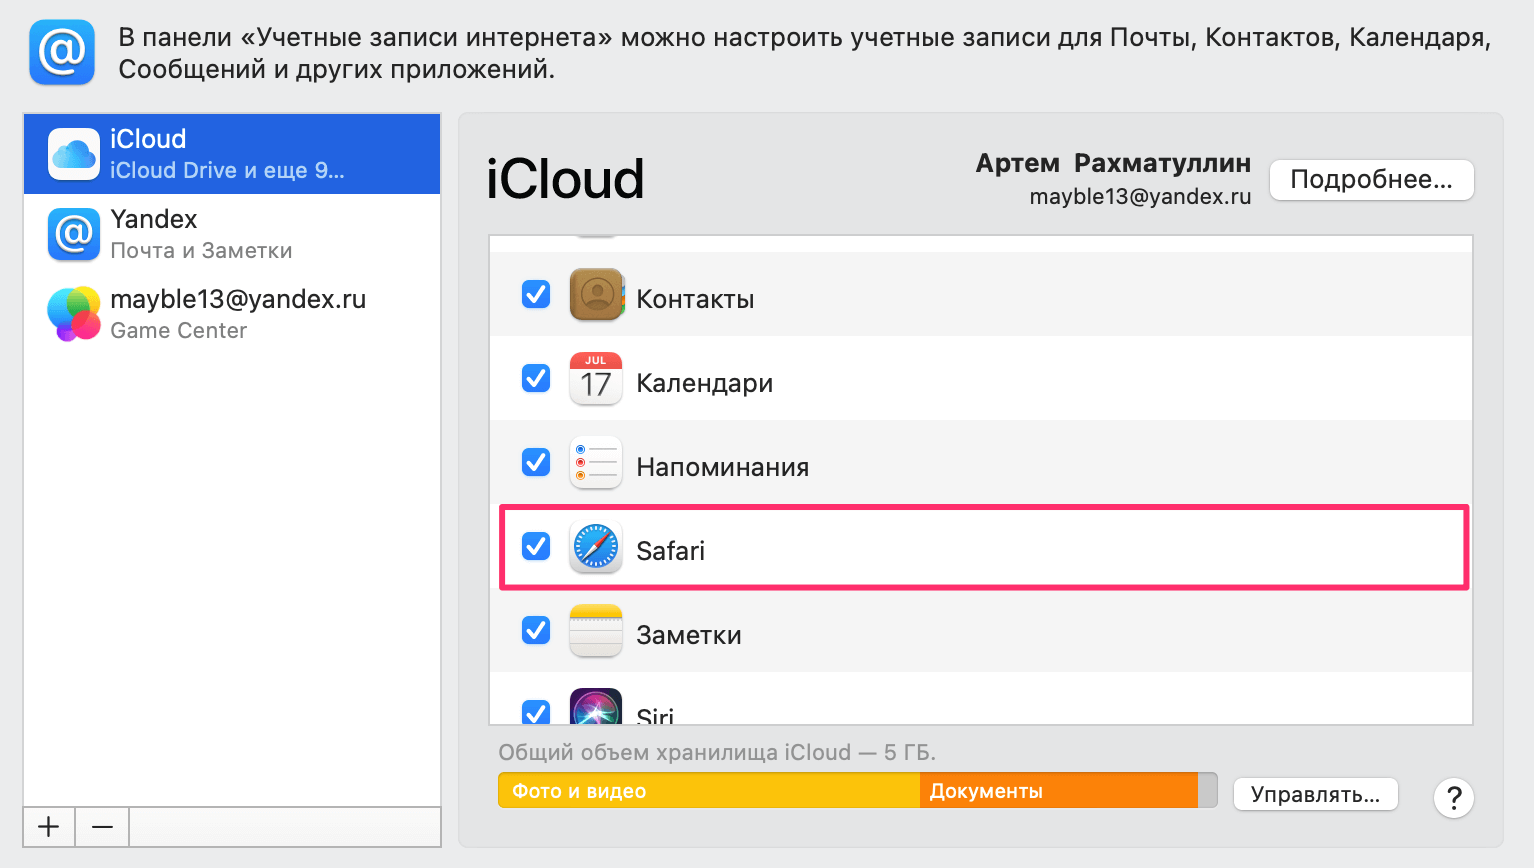Click the Siri app icon

click(596, 707)
